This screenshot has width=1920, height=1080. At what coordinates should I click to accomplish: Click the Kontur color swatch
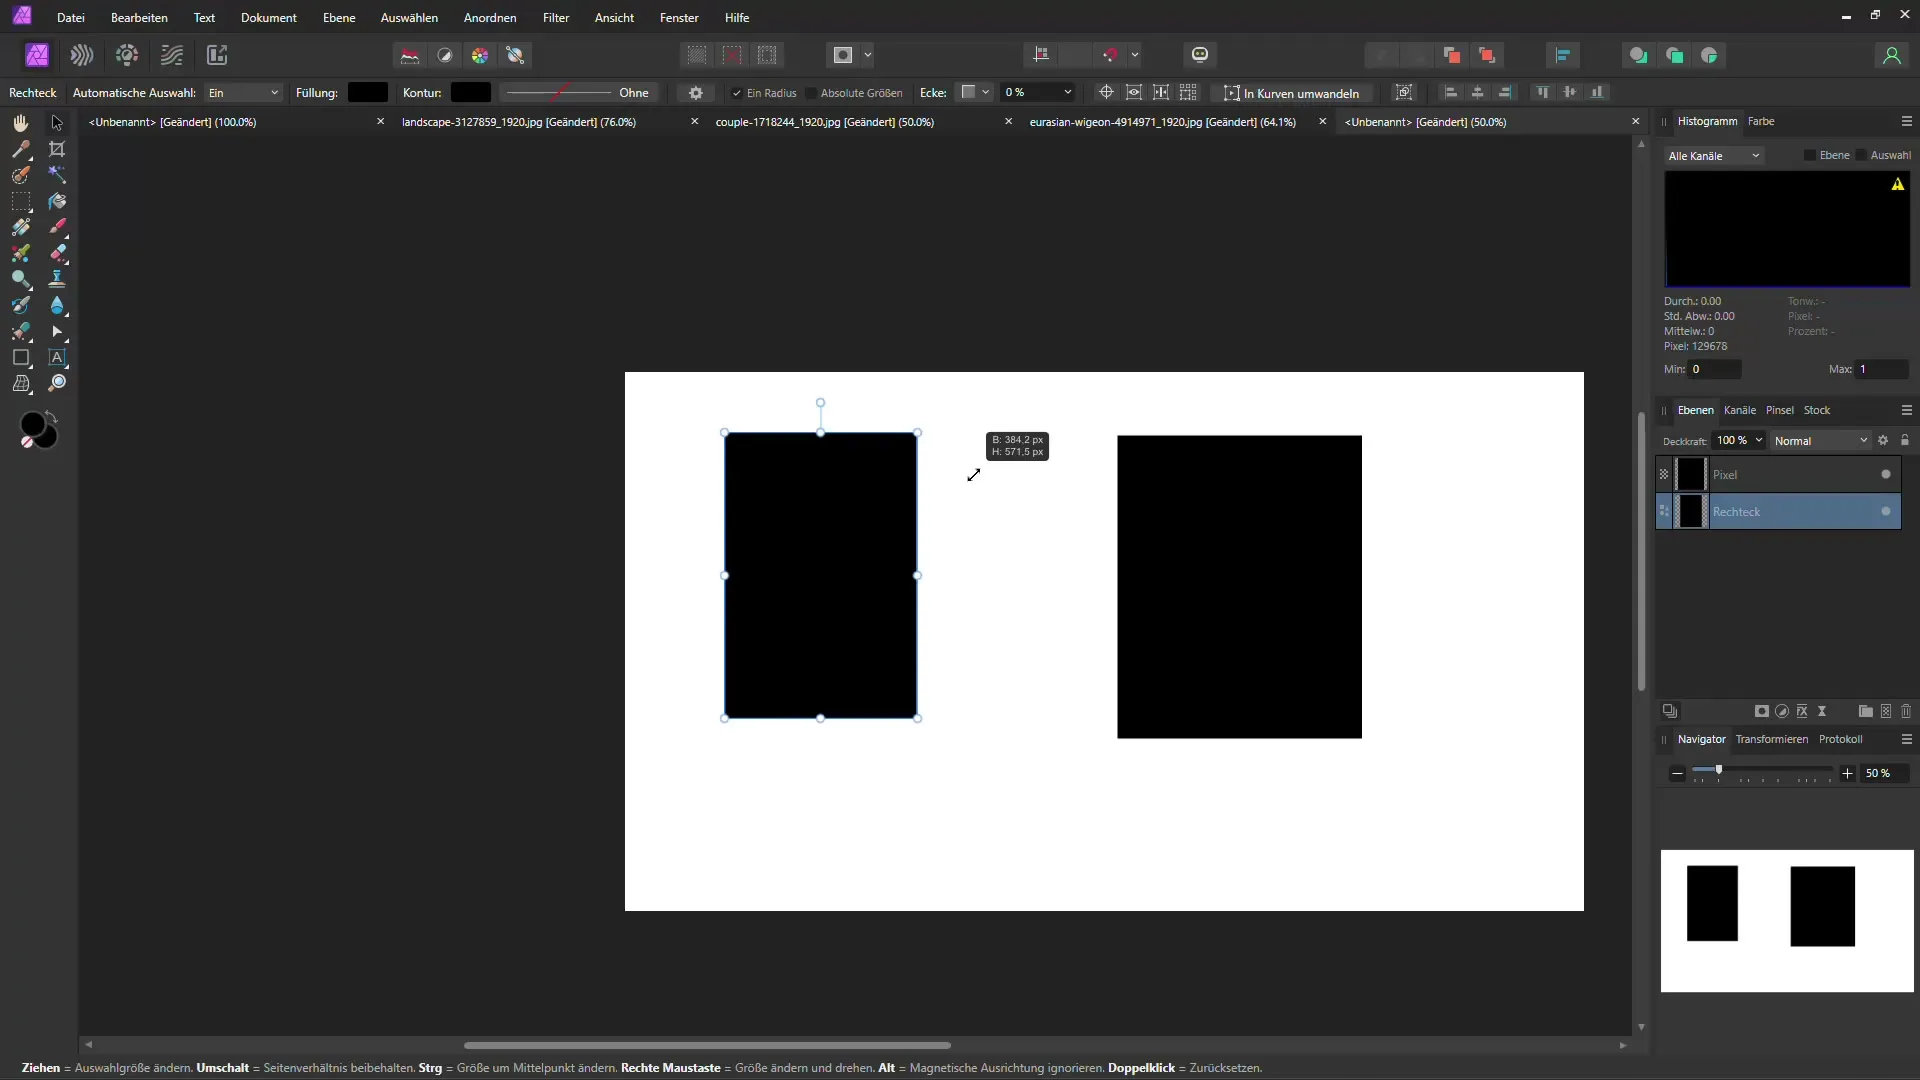(x=468, y=92)
